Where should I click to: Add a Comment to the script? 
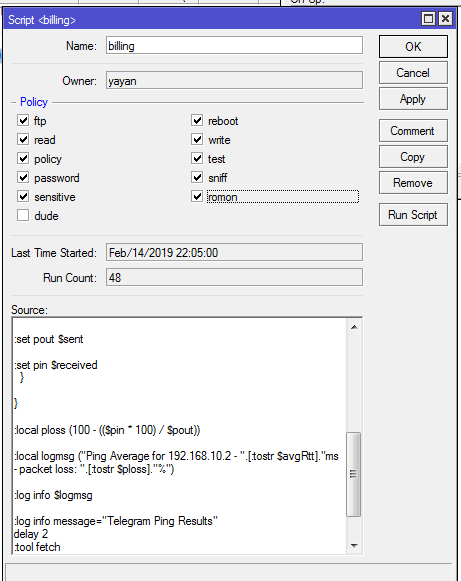pos(413,131)
